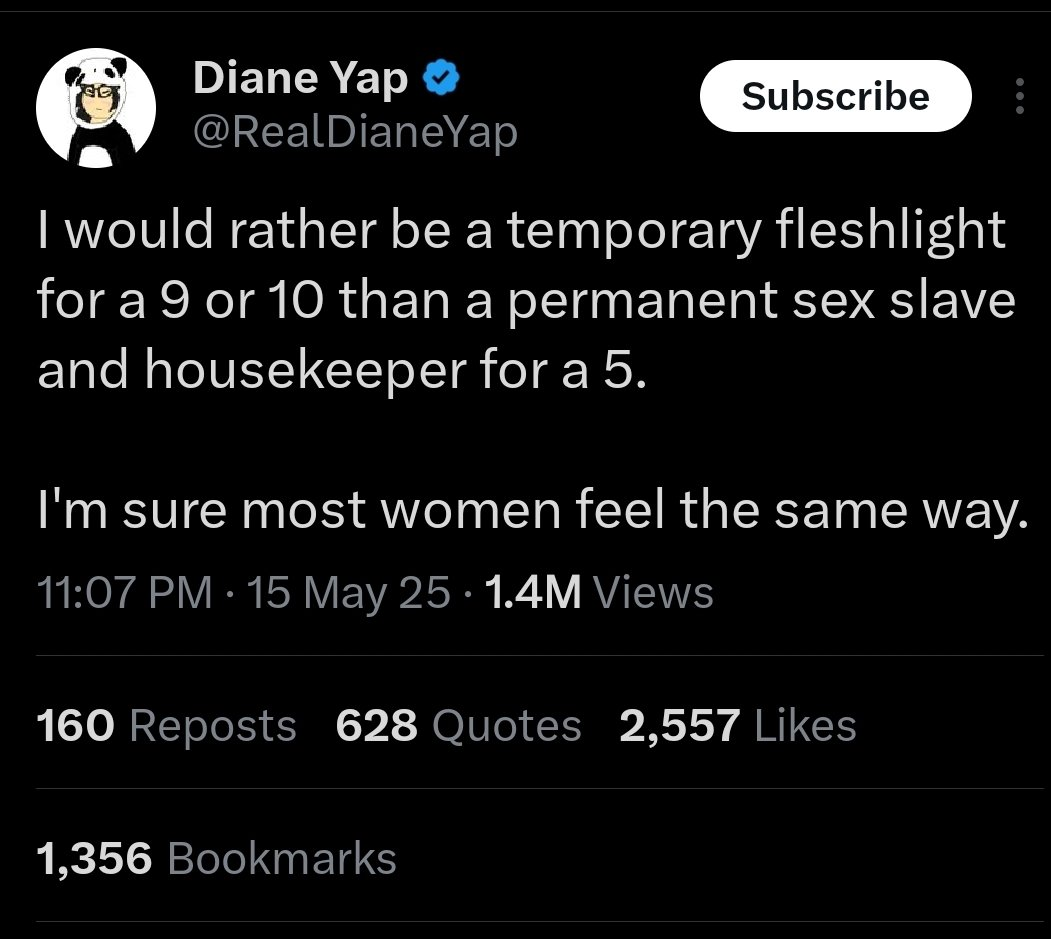The image size is (1051, 939).
Task: Click the 2,557 likes number
Action: coord(680,725)
